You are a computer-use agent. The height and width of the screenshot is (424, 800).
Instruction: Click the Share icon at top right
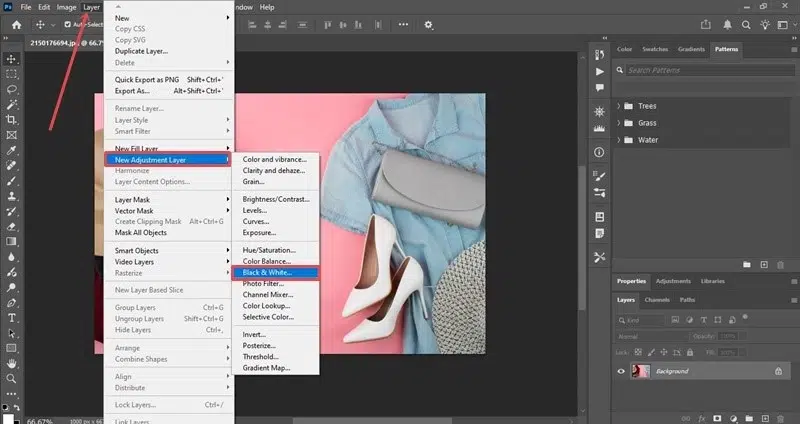click(x=706, y=24)
